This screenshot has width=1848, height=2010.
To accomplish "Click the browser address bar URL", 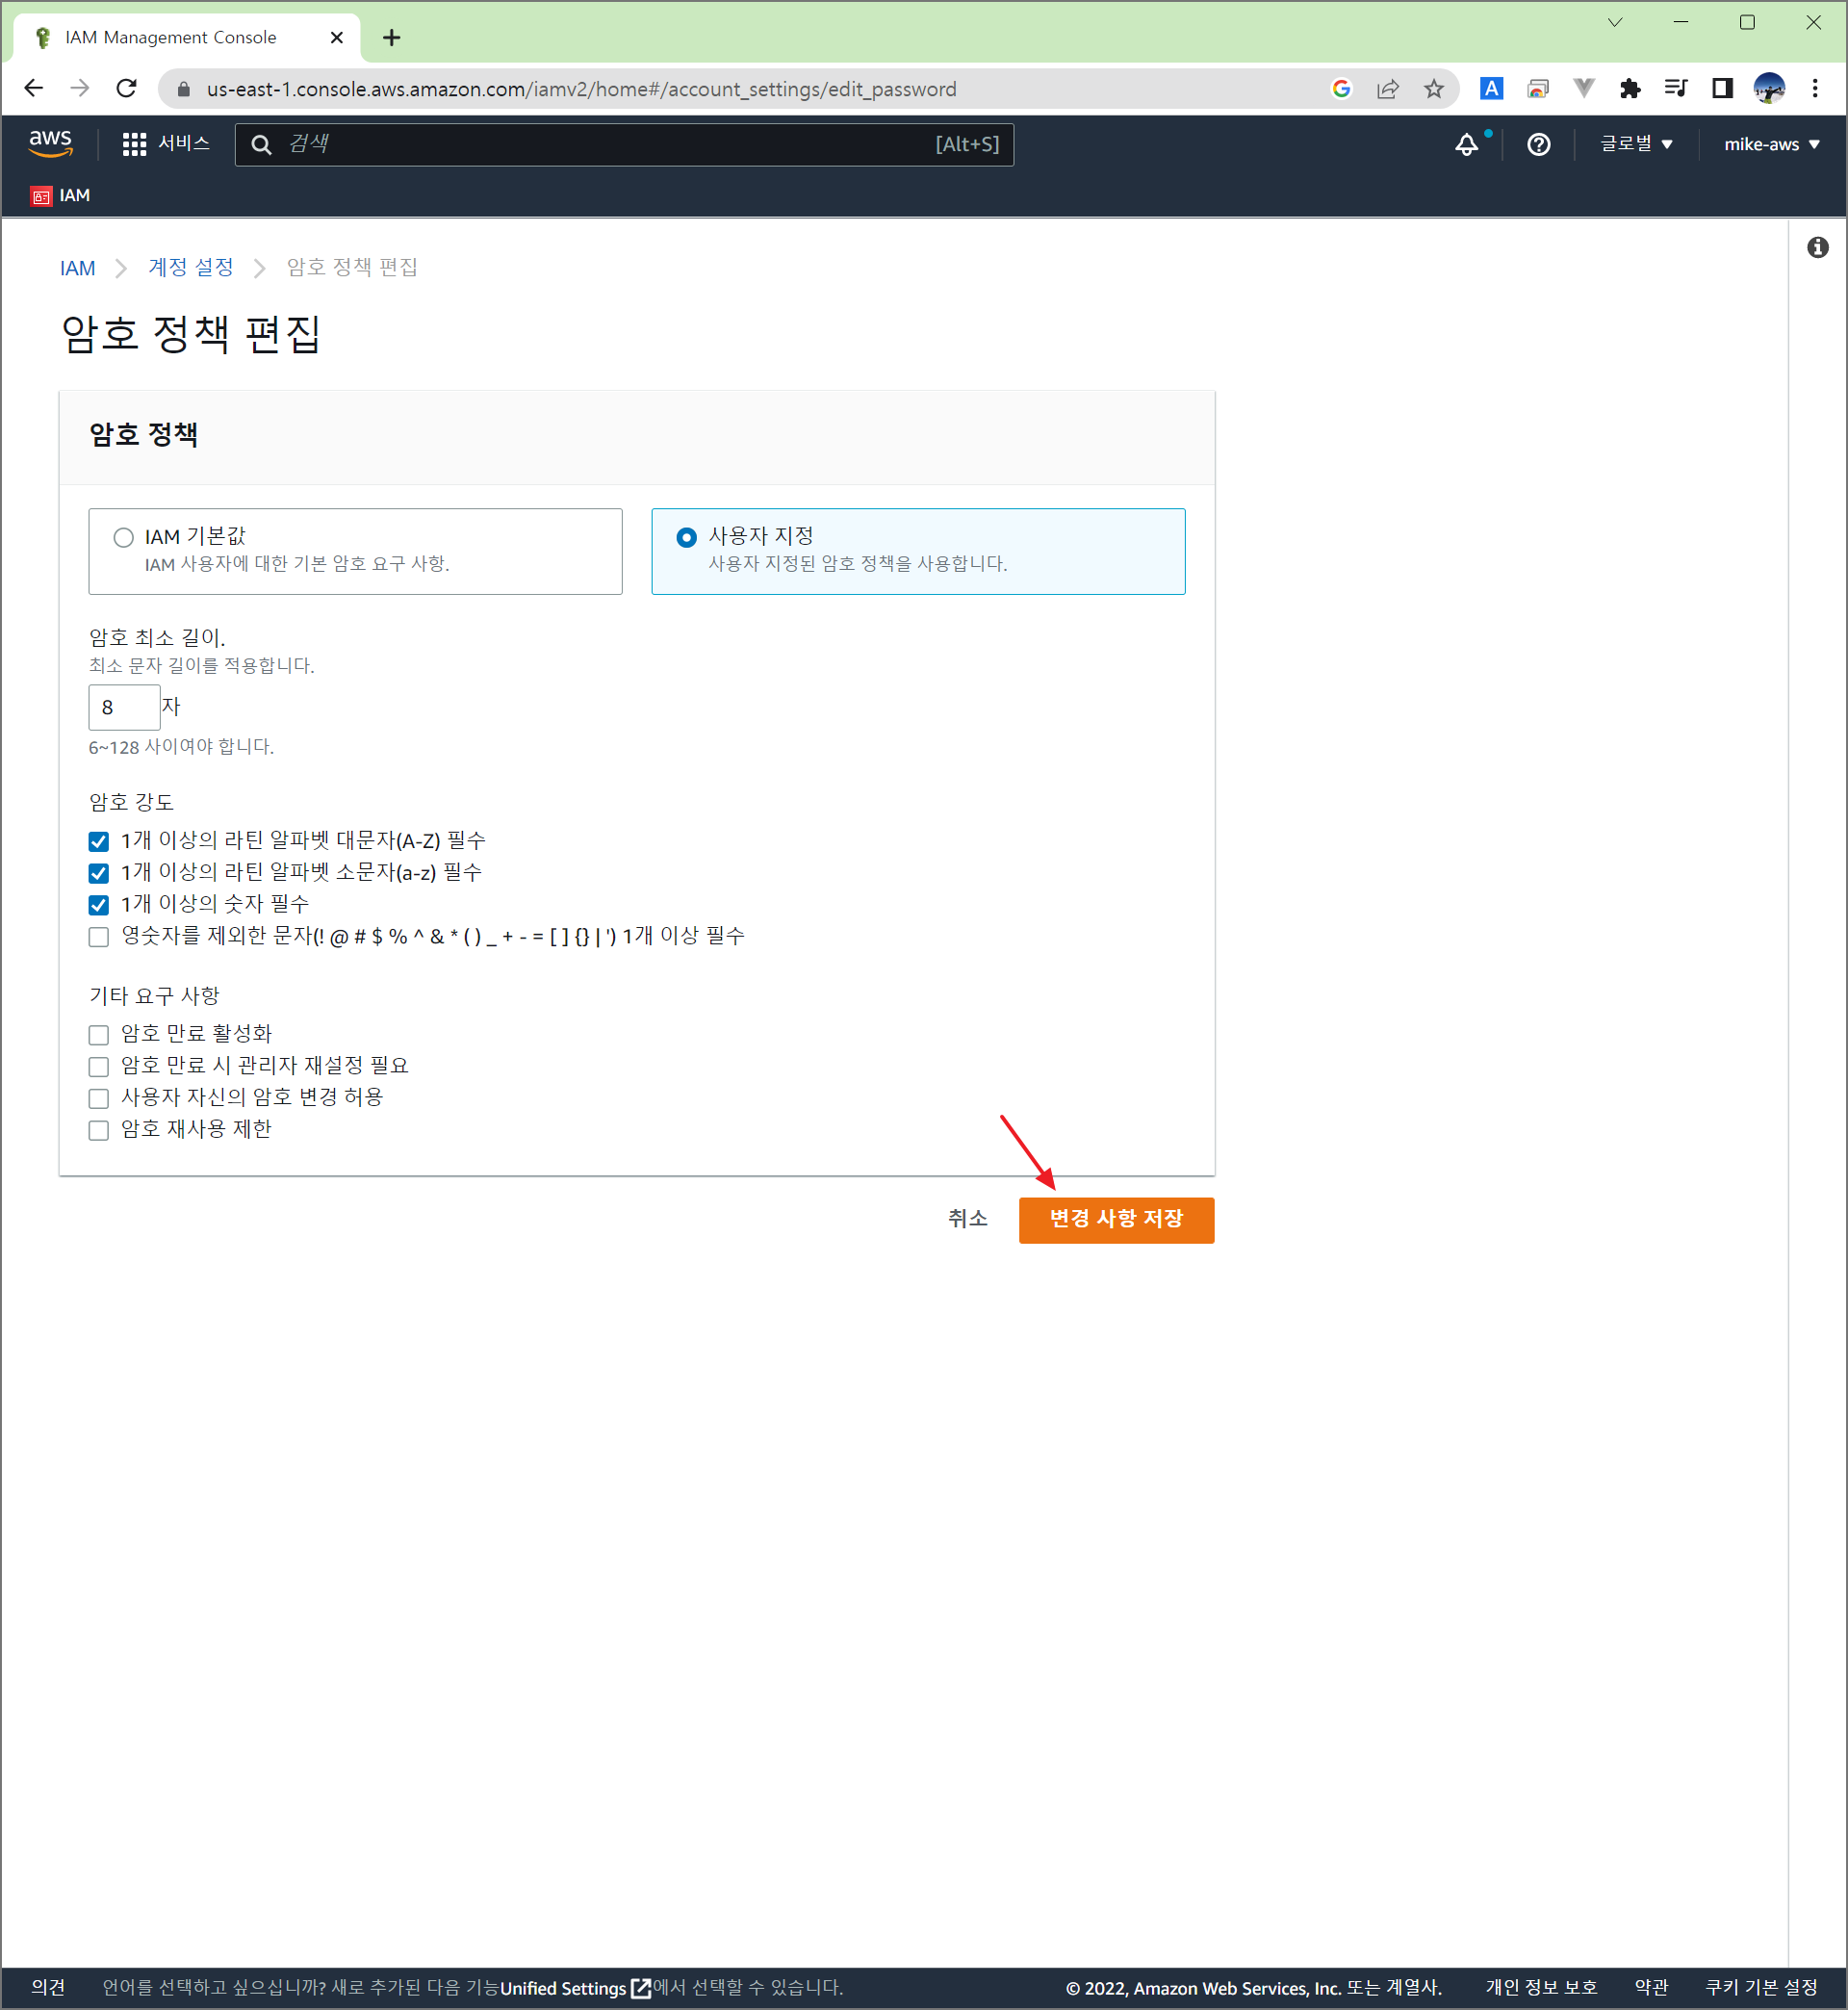I will 581,89.
